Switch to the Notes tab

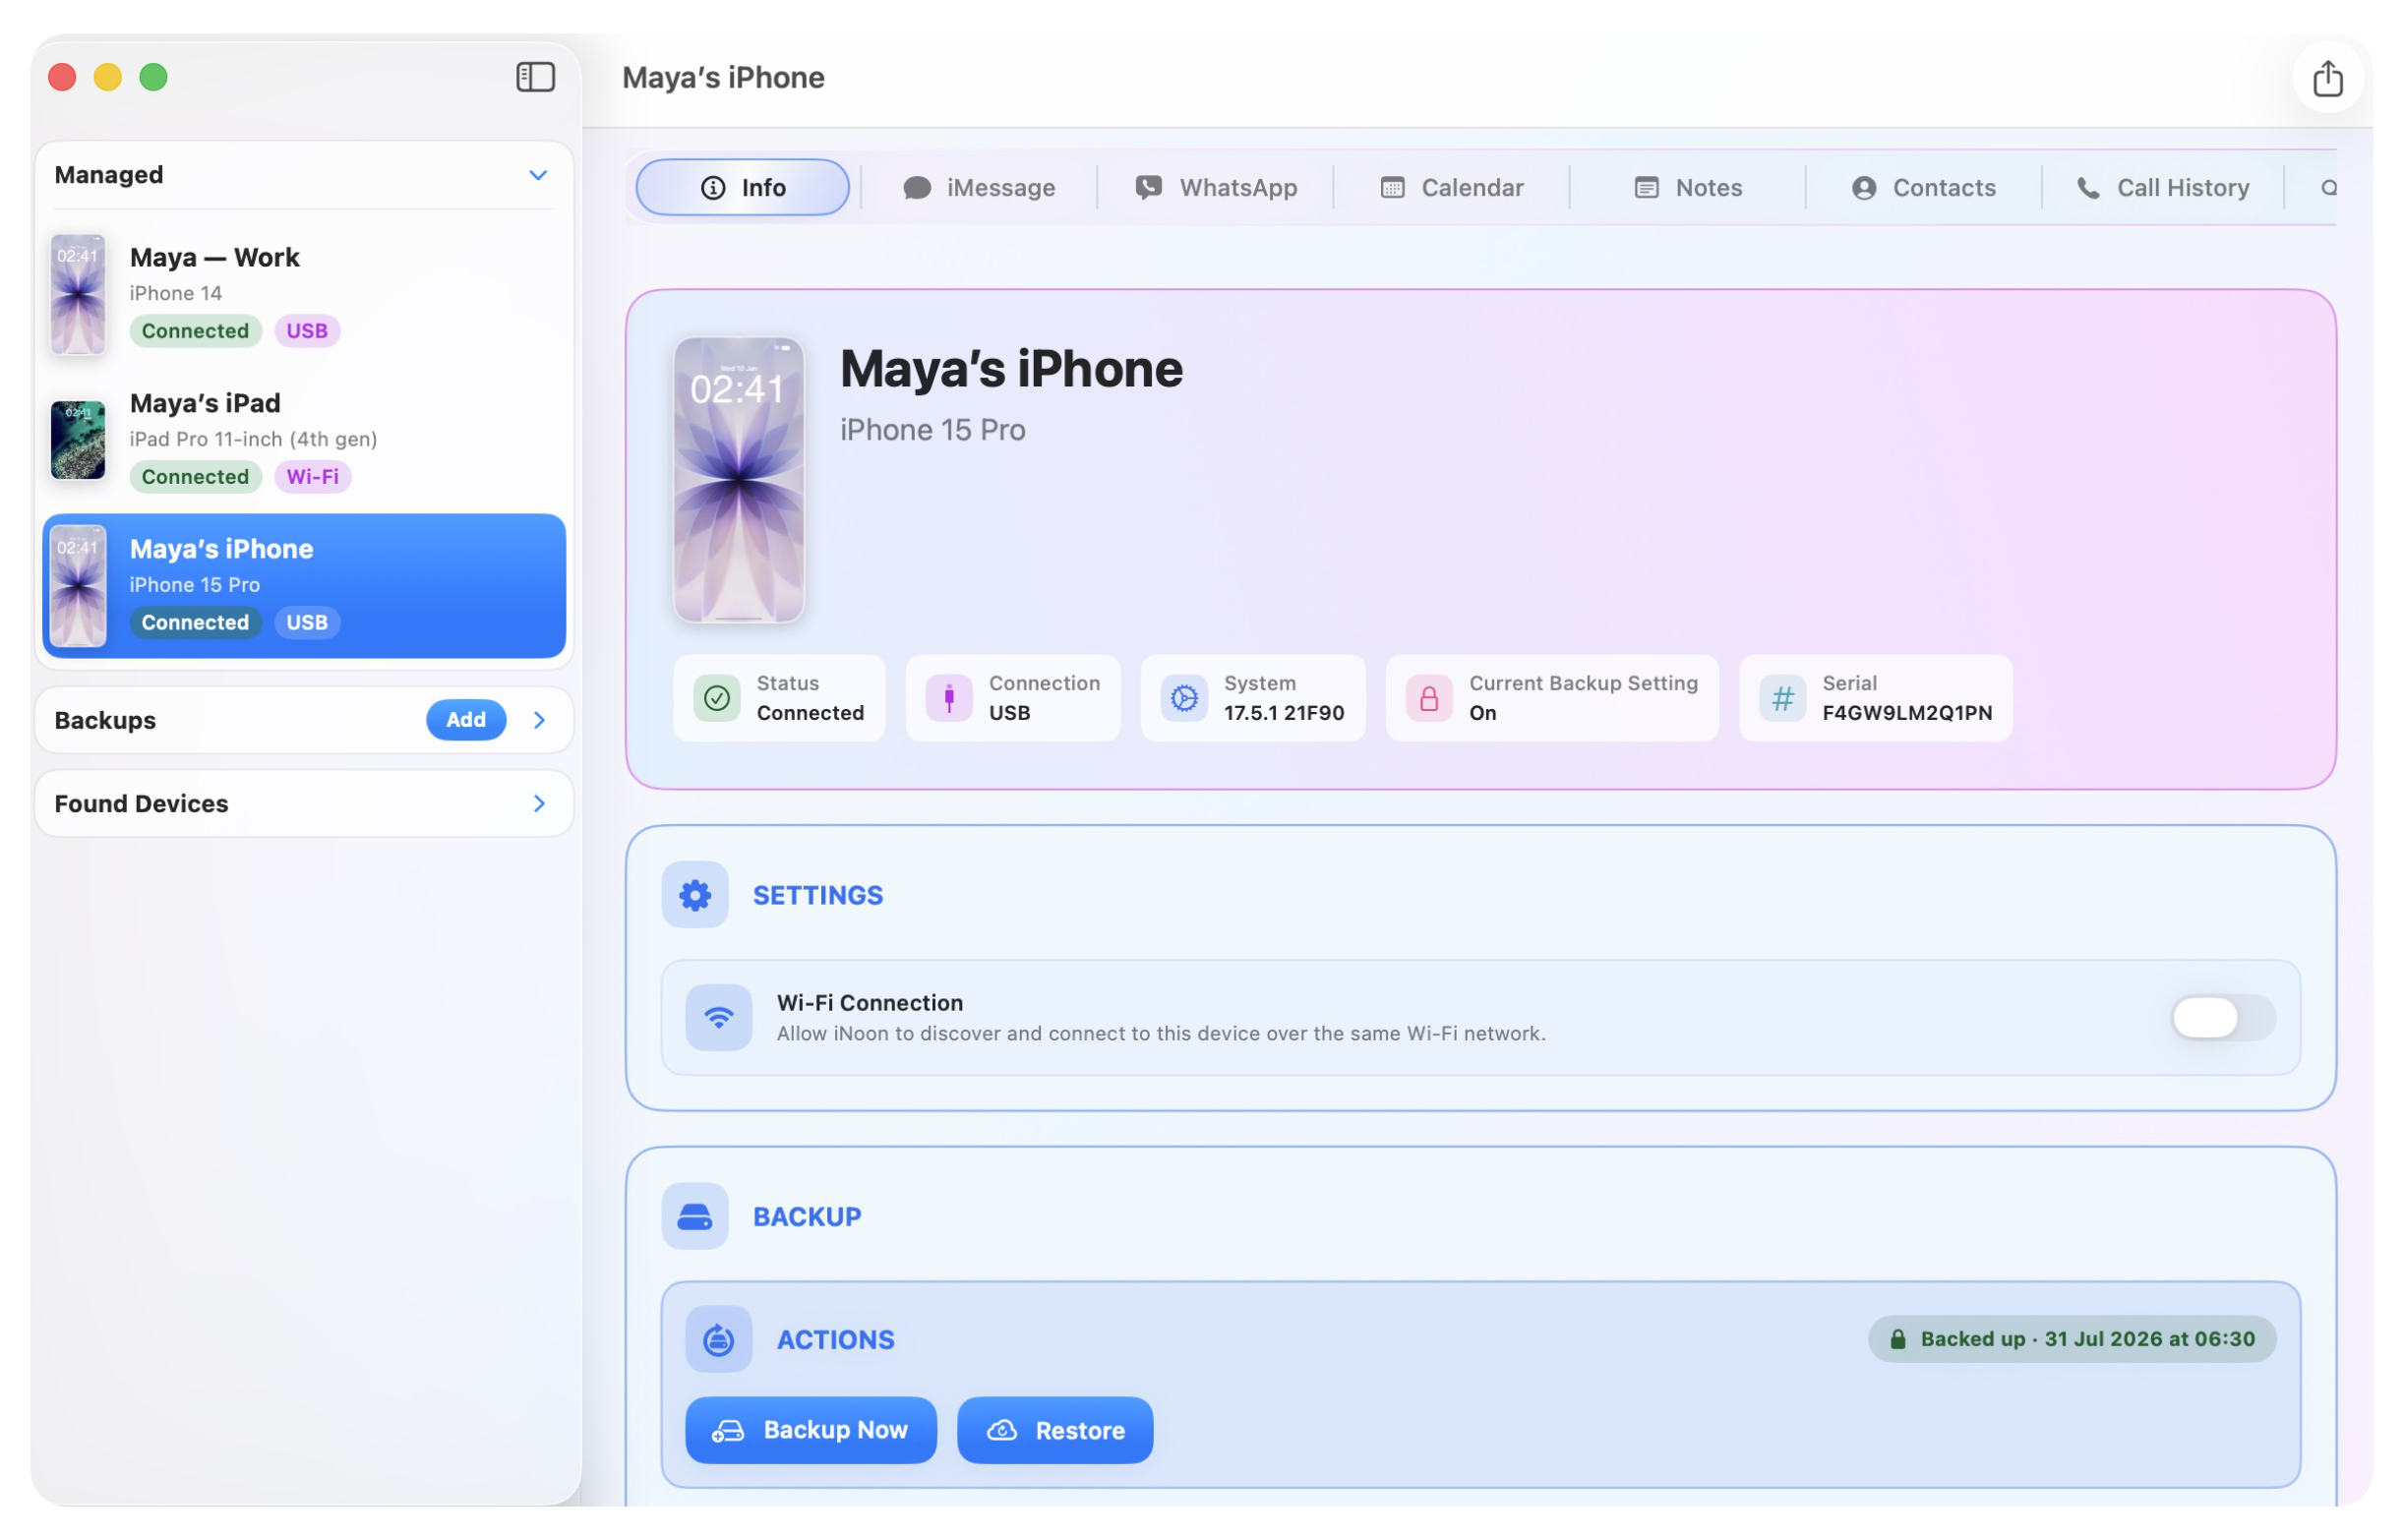pyautogui.click(x=1687, y=187)
